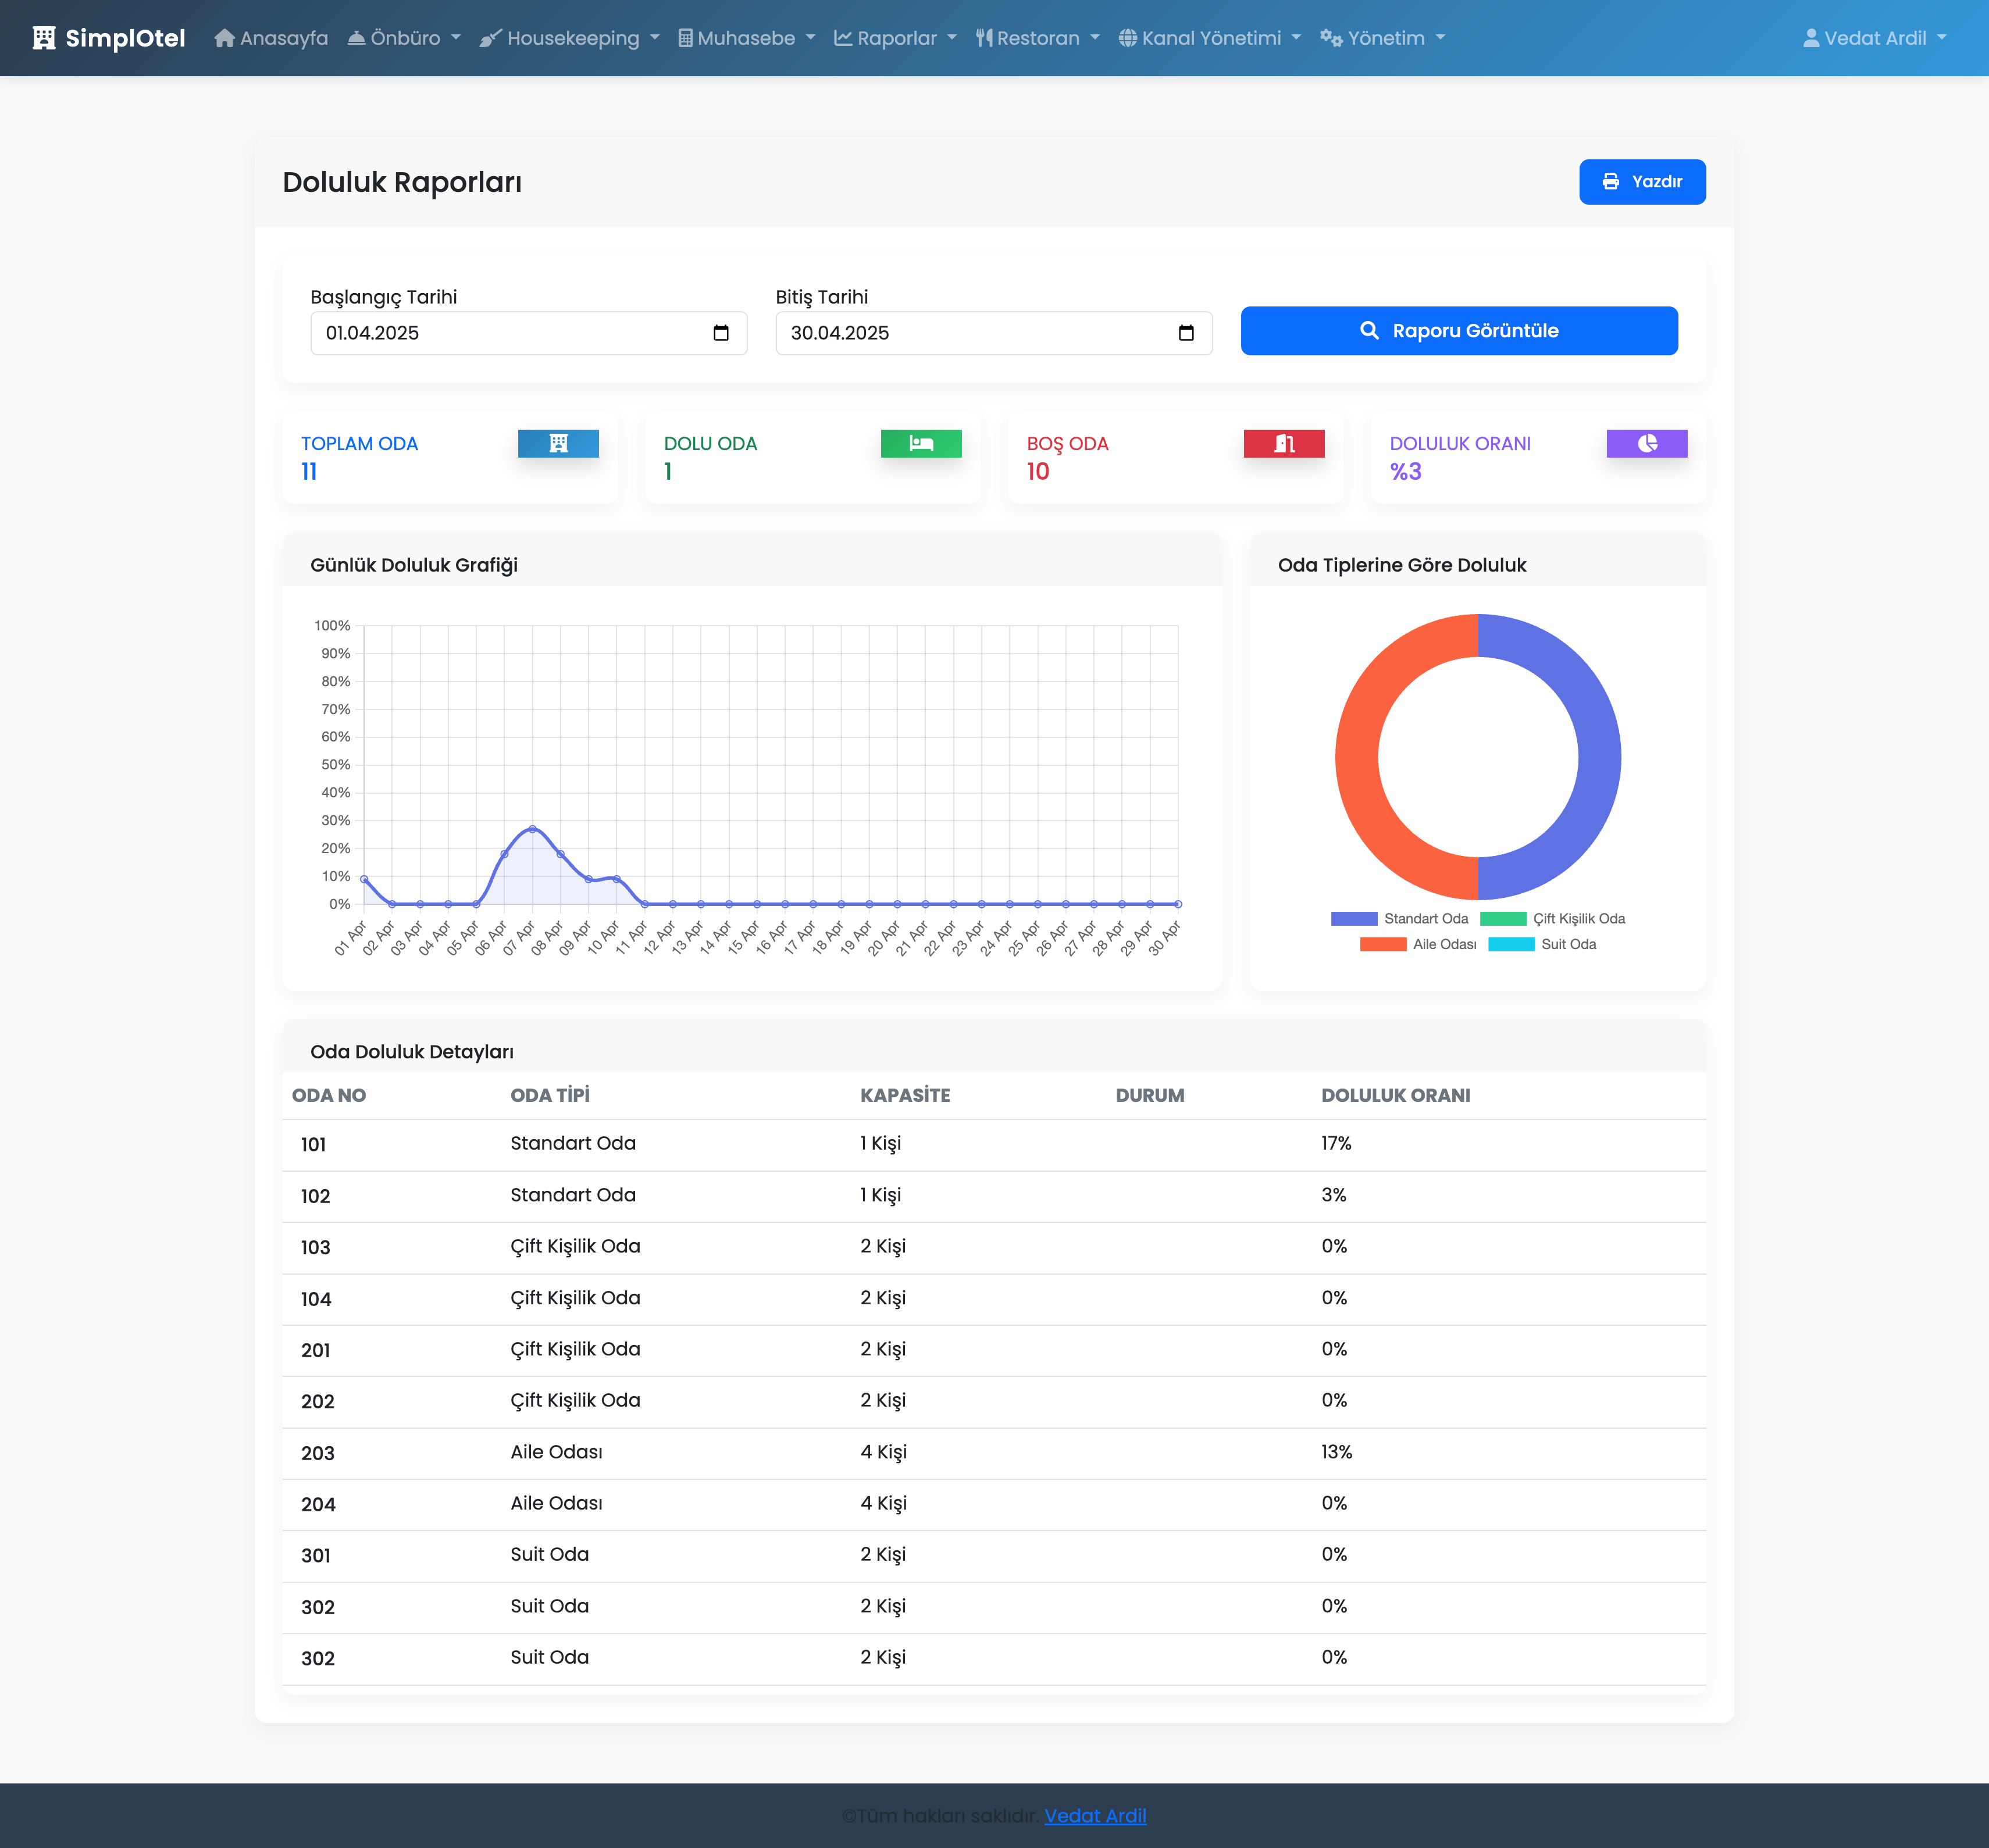Open the Kanal Yönetimi menu
1989x1848 pixels.
click(1209, 38)
